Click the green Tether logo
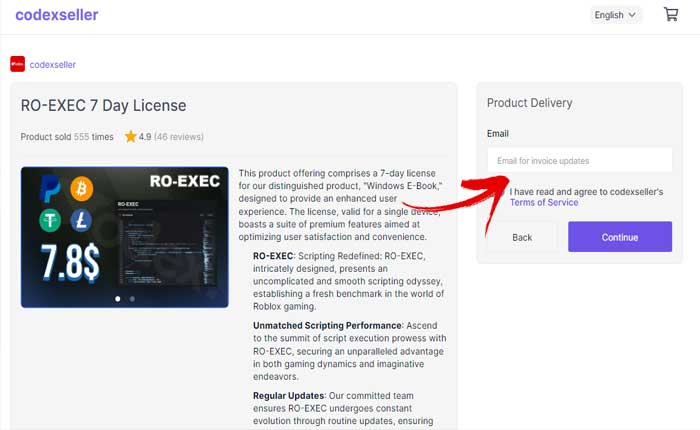This screenshot has width=700, height=430. pos(49,221)
